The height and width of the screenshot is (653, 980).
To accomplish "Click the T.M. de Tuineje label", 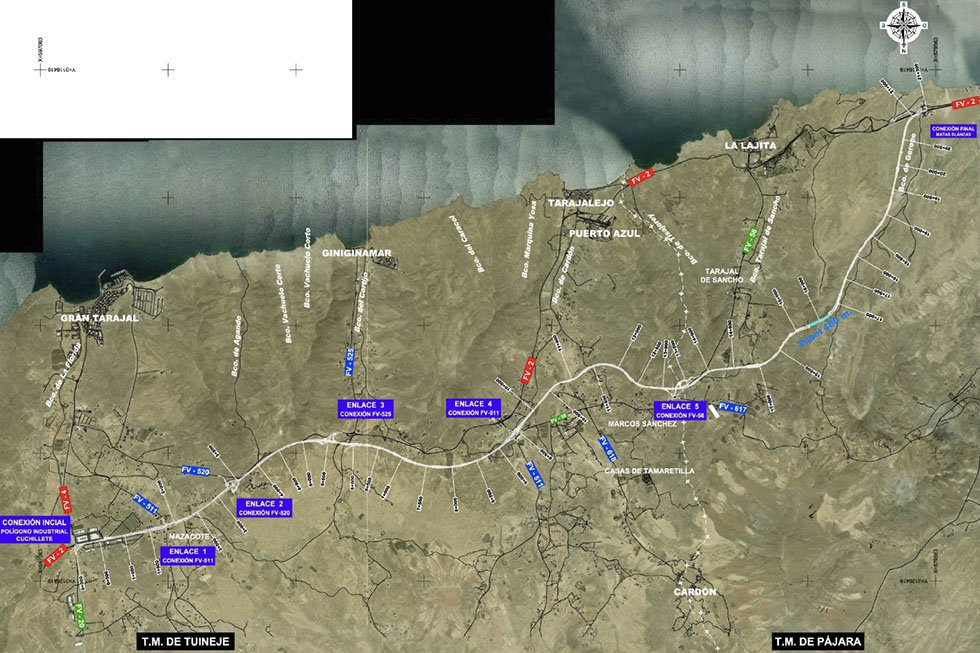I will pos(184,641).
